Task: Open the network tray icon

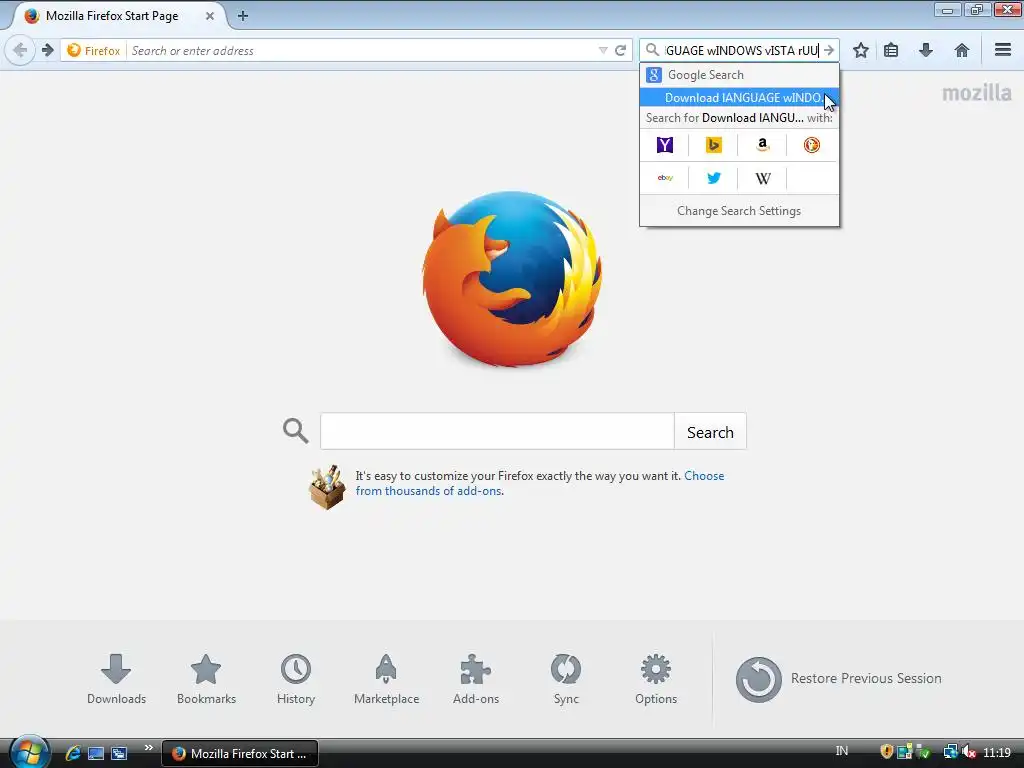Action: (950, 752)
